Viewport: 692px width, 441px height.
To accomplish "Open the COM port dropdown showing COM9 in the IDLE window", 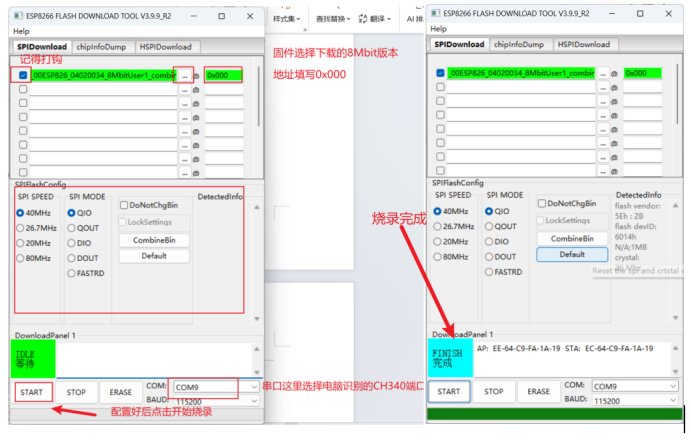I will click(x=204, y=386).
